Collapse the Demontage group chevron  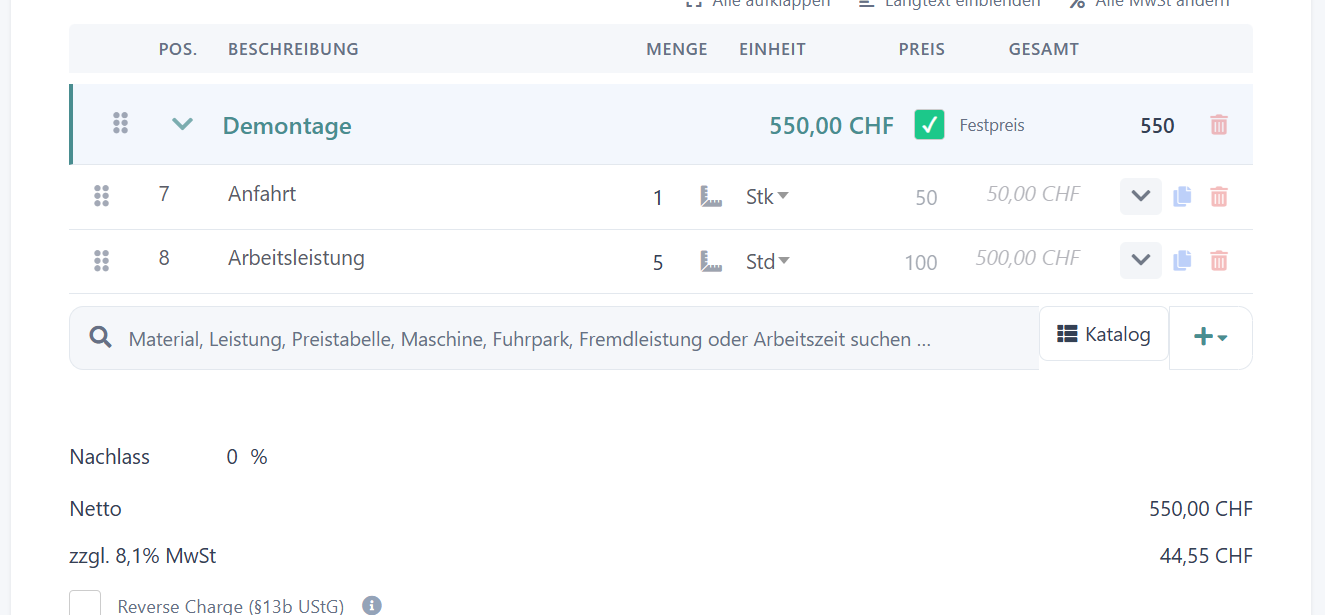[x=182, y=125]
